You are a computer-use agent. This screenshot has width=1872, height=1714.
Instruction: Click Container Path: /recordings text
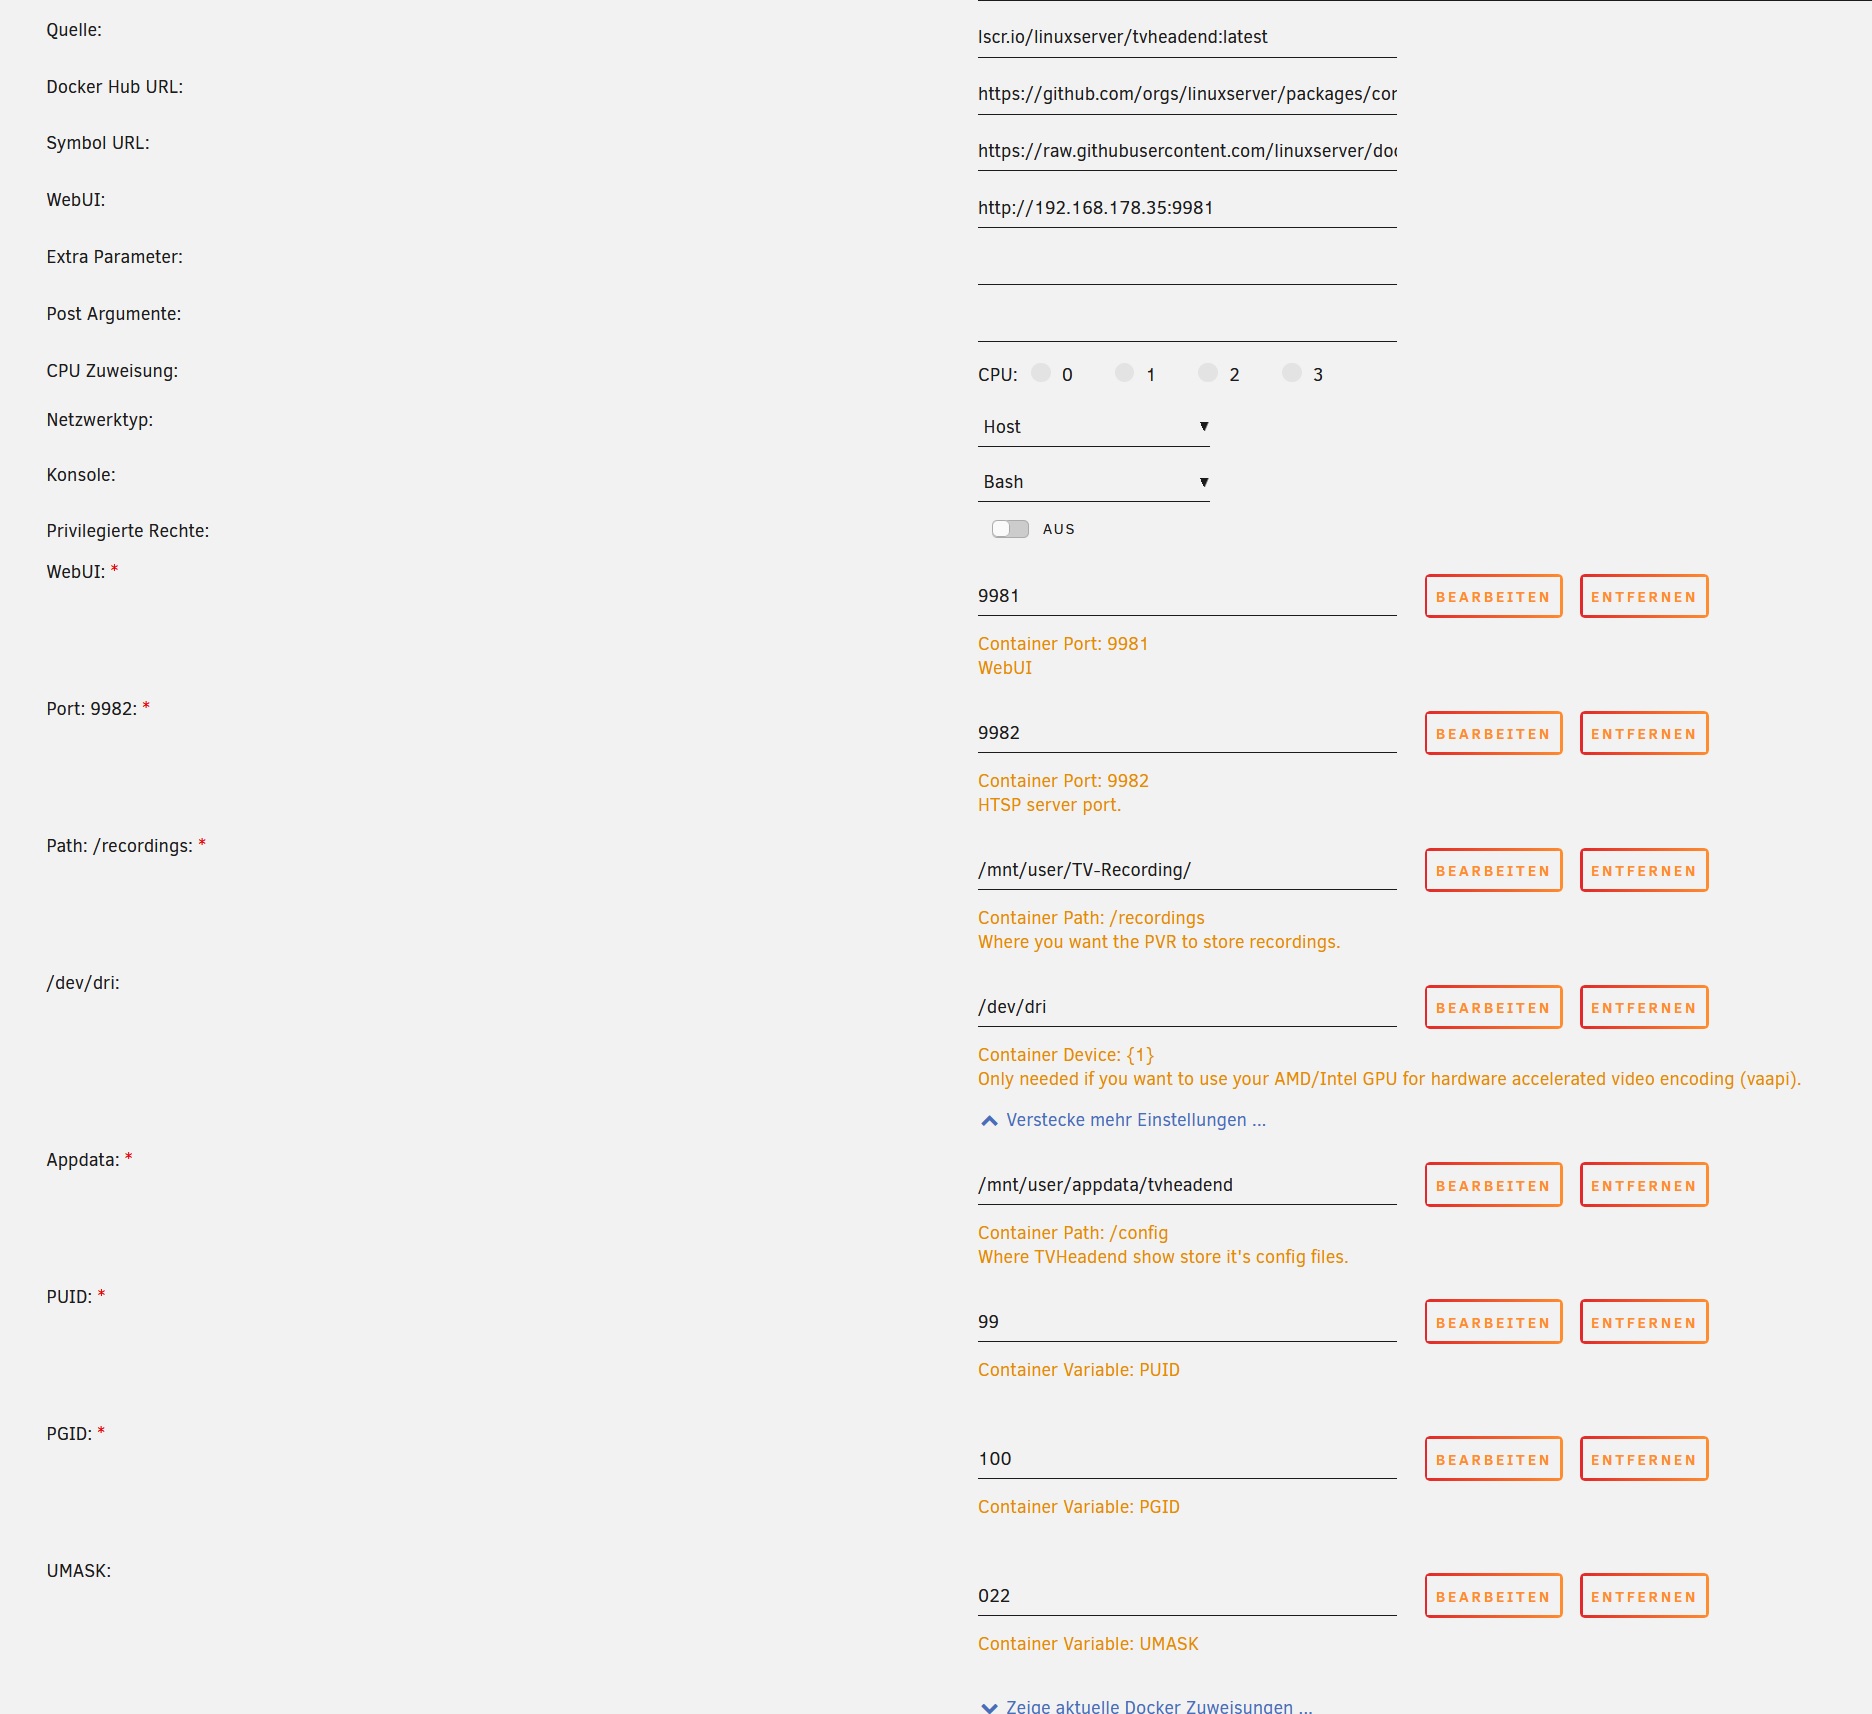click(x=1091, y=918)
